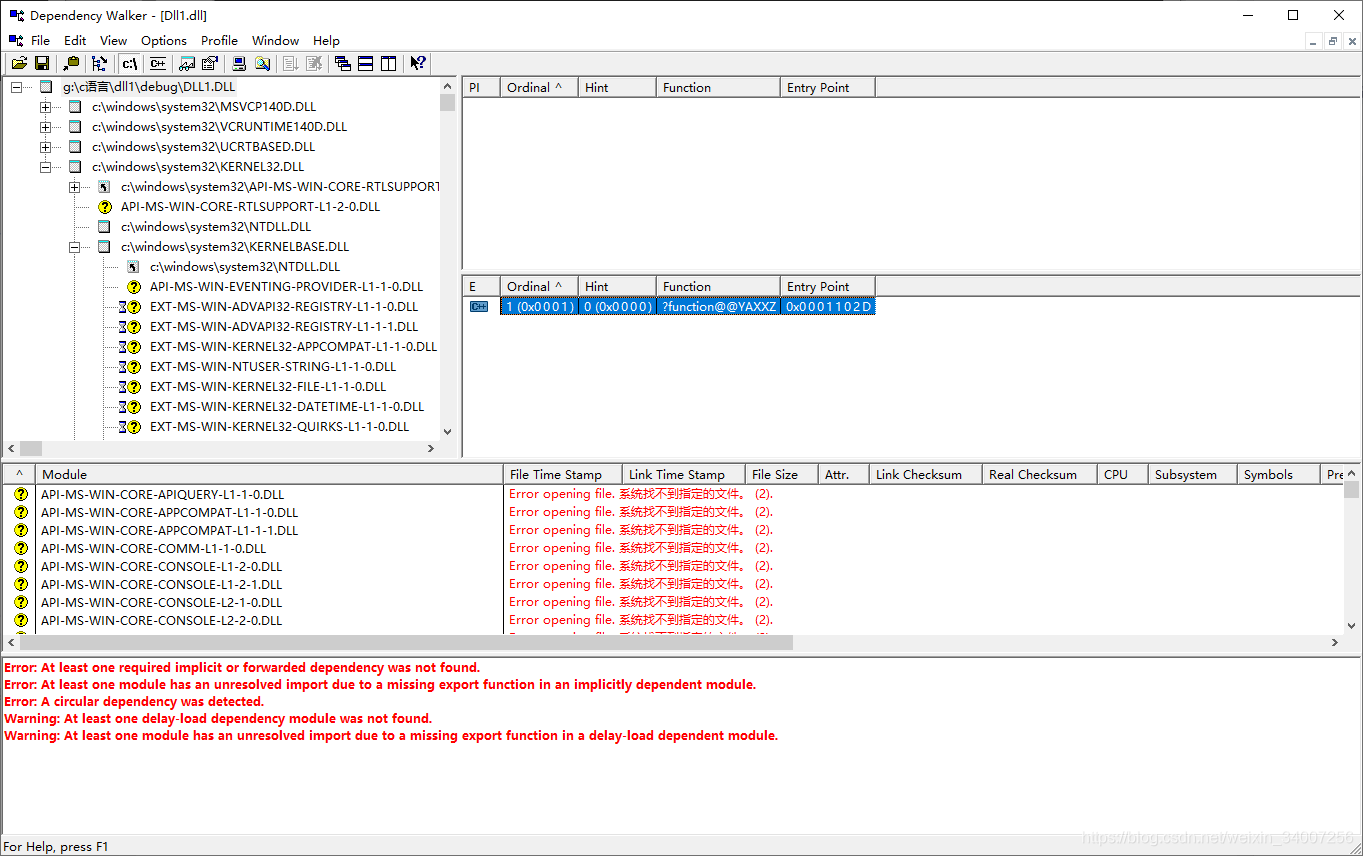Select c:\windows\system32\NTDLL.DLL under KERNEL32
Viewport: 1363px width, 856px height.
pos(215,227)
